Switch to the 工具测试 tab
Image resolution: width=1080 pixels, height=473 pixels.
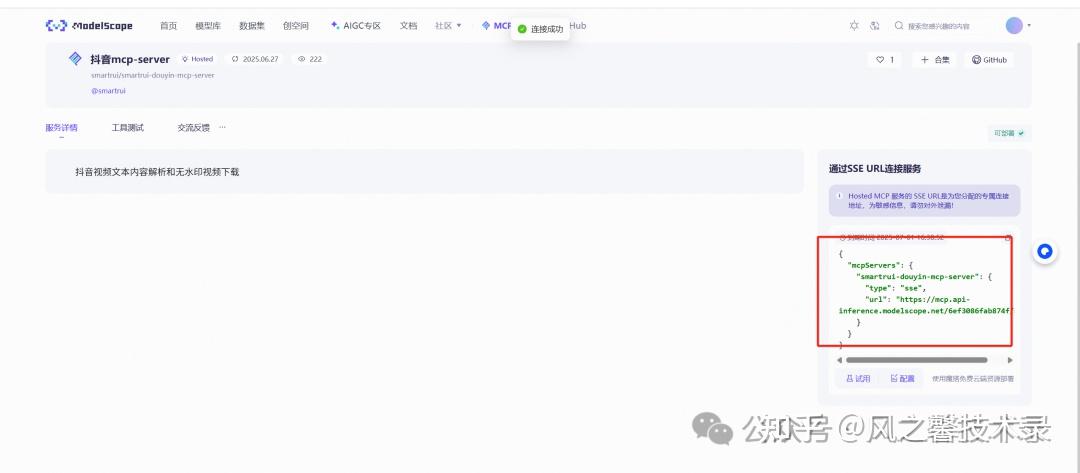(128, 128)
